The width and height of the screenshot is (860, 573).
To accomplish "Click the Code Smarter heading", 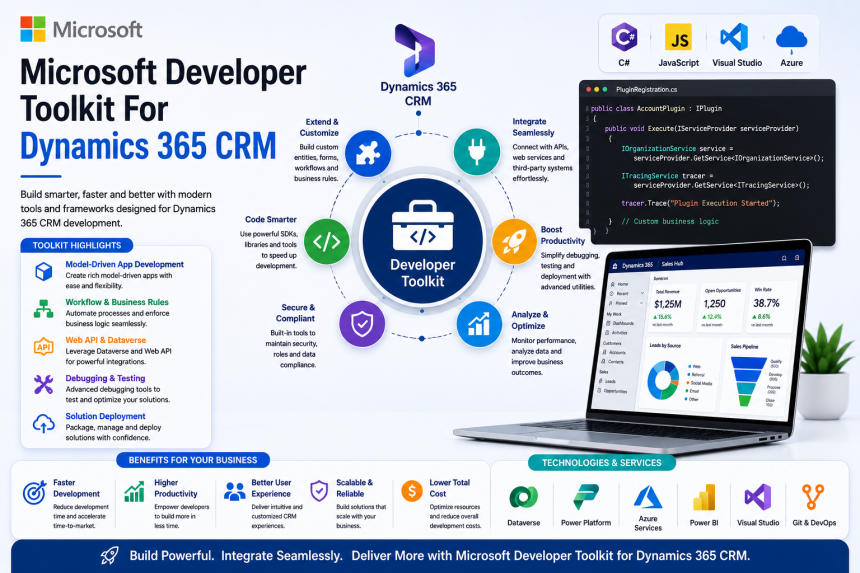I will tap(271, 219).
